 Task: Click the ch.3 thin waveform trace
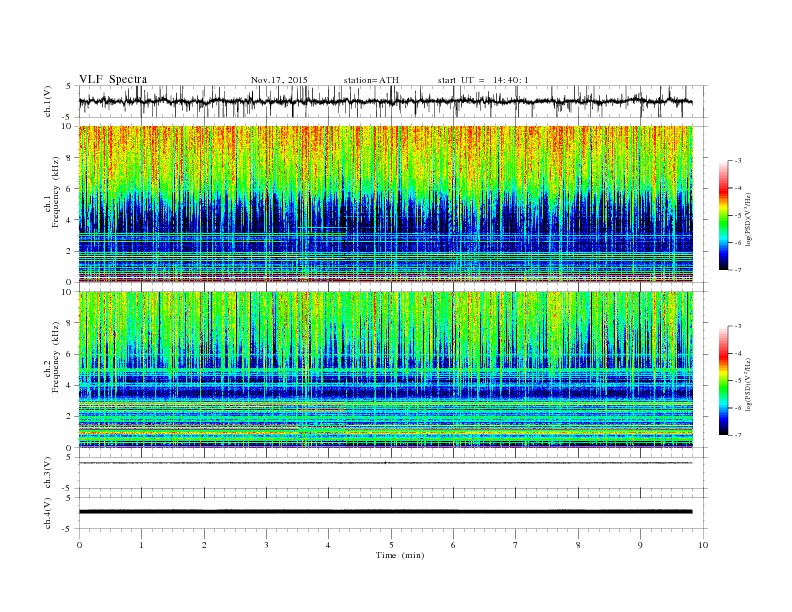pos(386,463)
